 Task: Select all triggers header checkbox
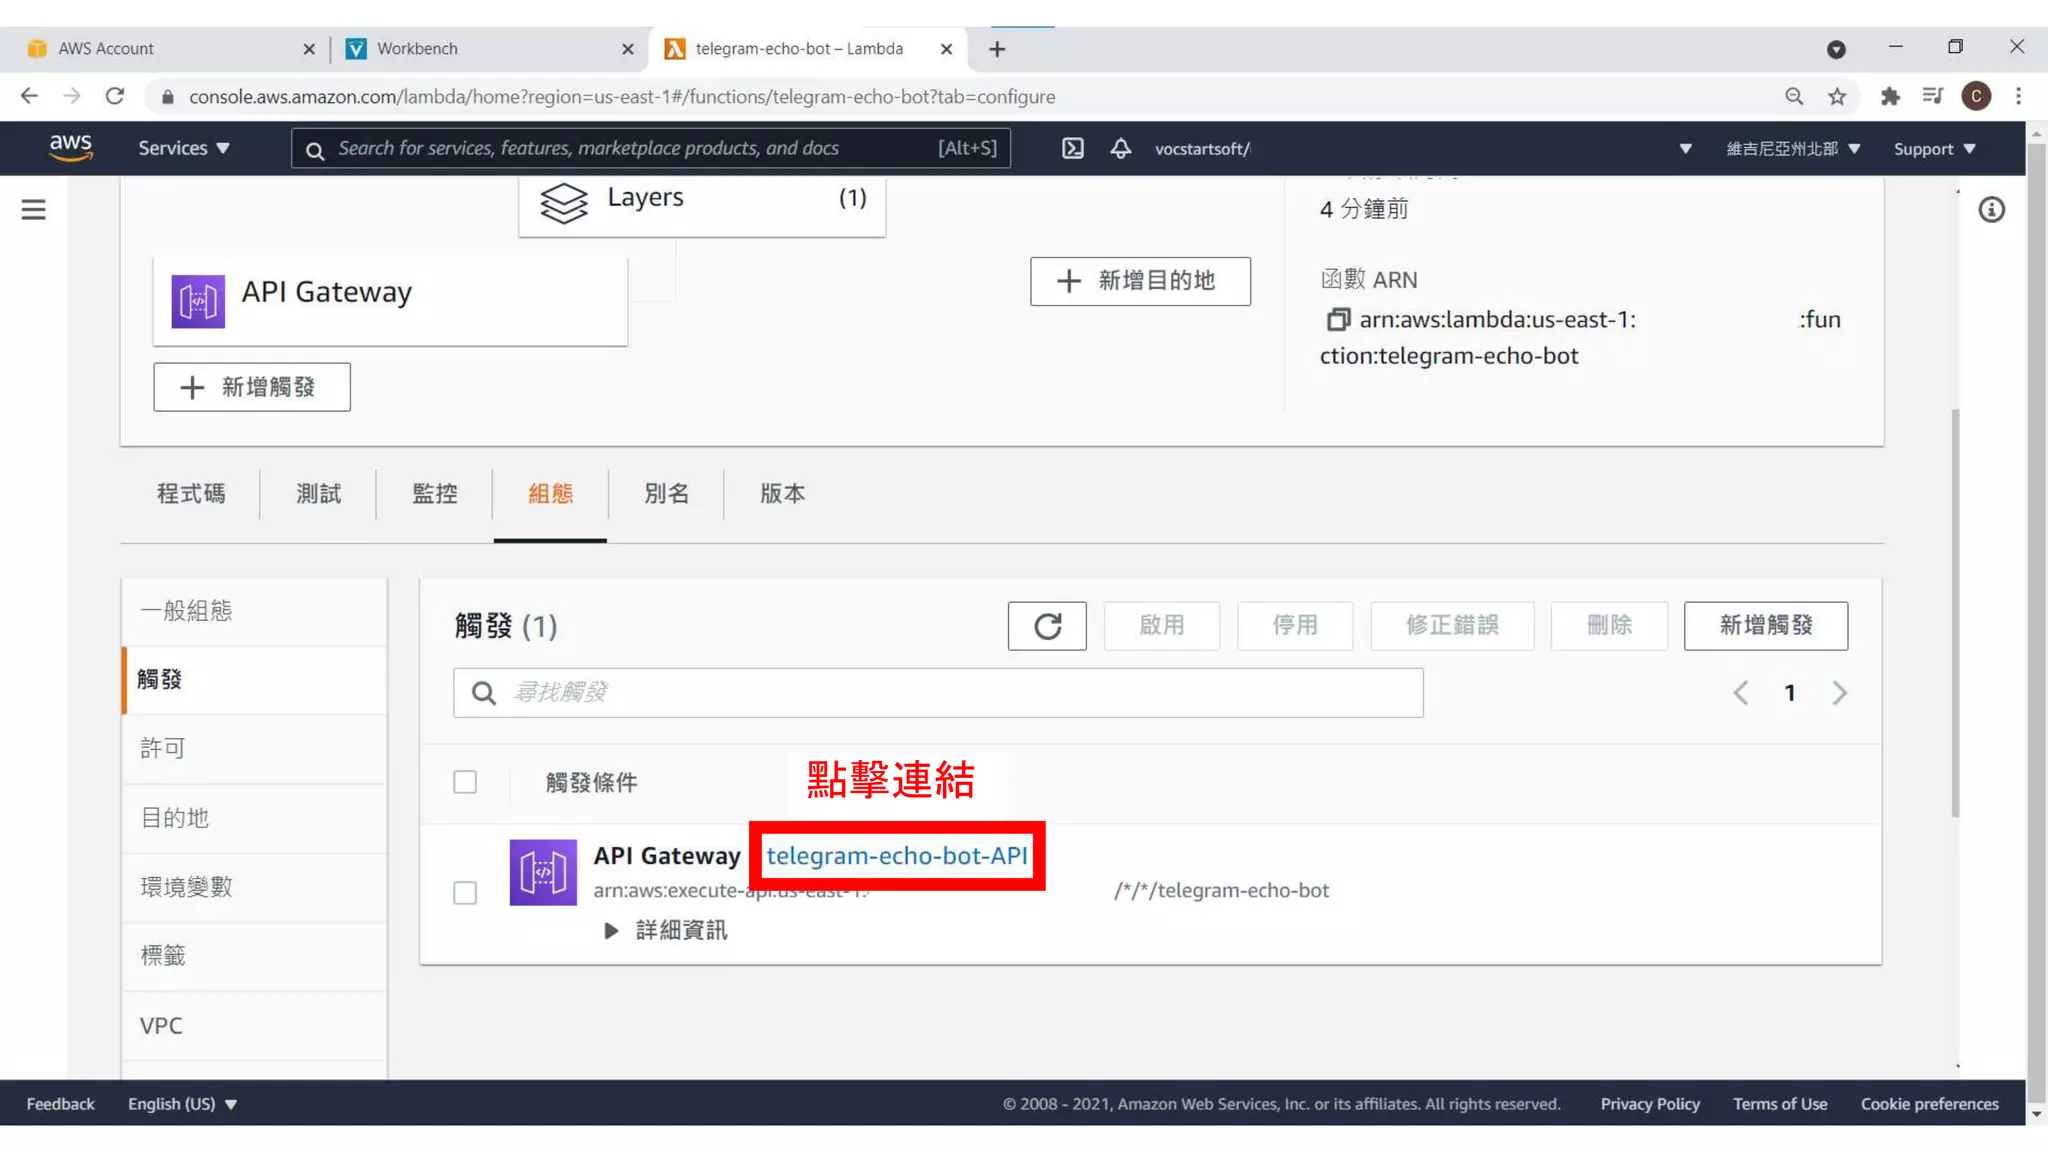[465, 782]
